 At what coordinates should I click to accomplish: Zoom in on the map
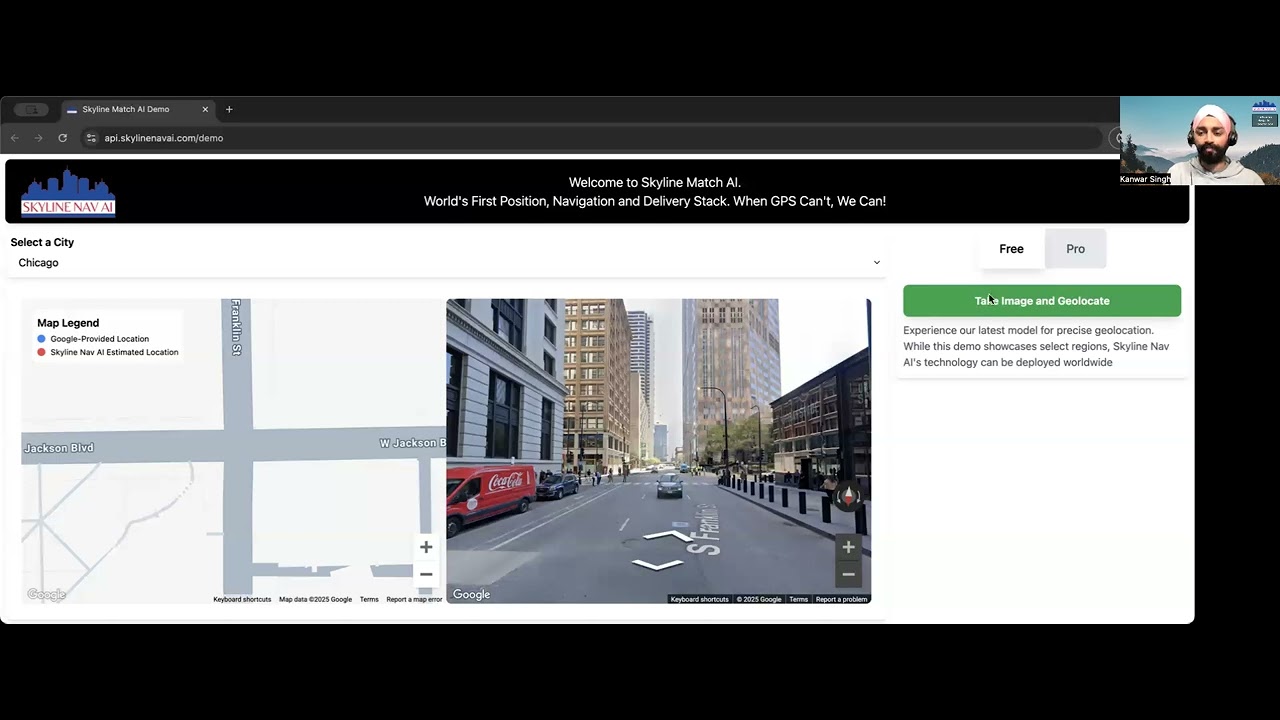(426, 547)
